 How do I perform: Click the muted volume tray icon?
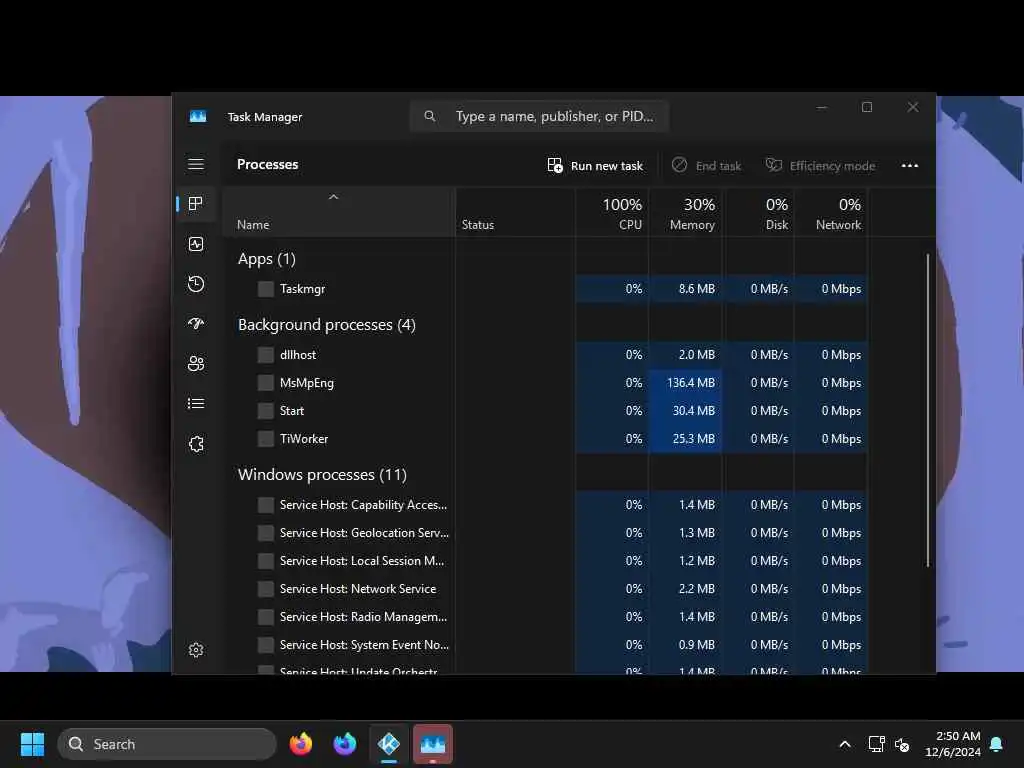coord(902,744)
